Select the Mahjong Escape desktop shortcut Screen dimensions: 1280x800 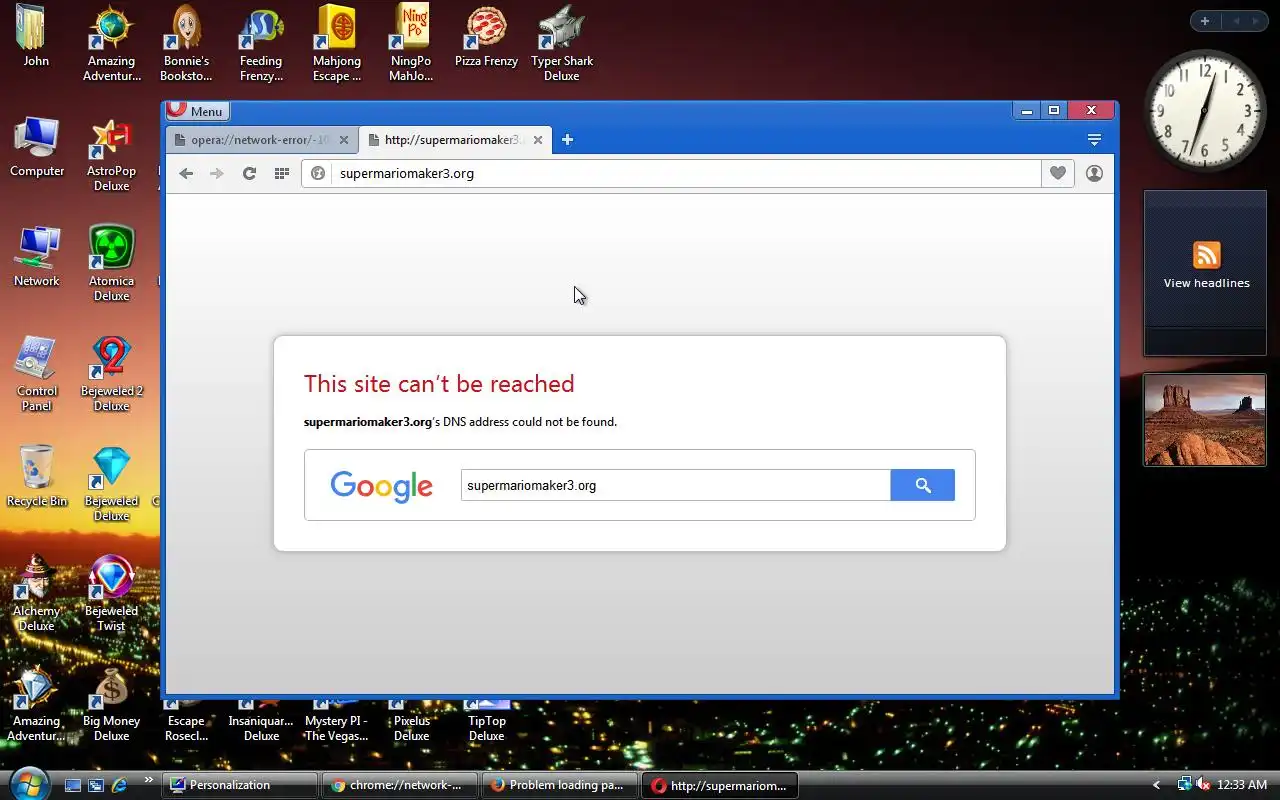point(337,44)
